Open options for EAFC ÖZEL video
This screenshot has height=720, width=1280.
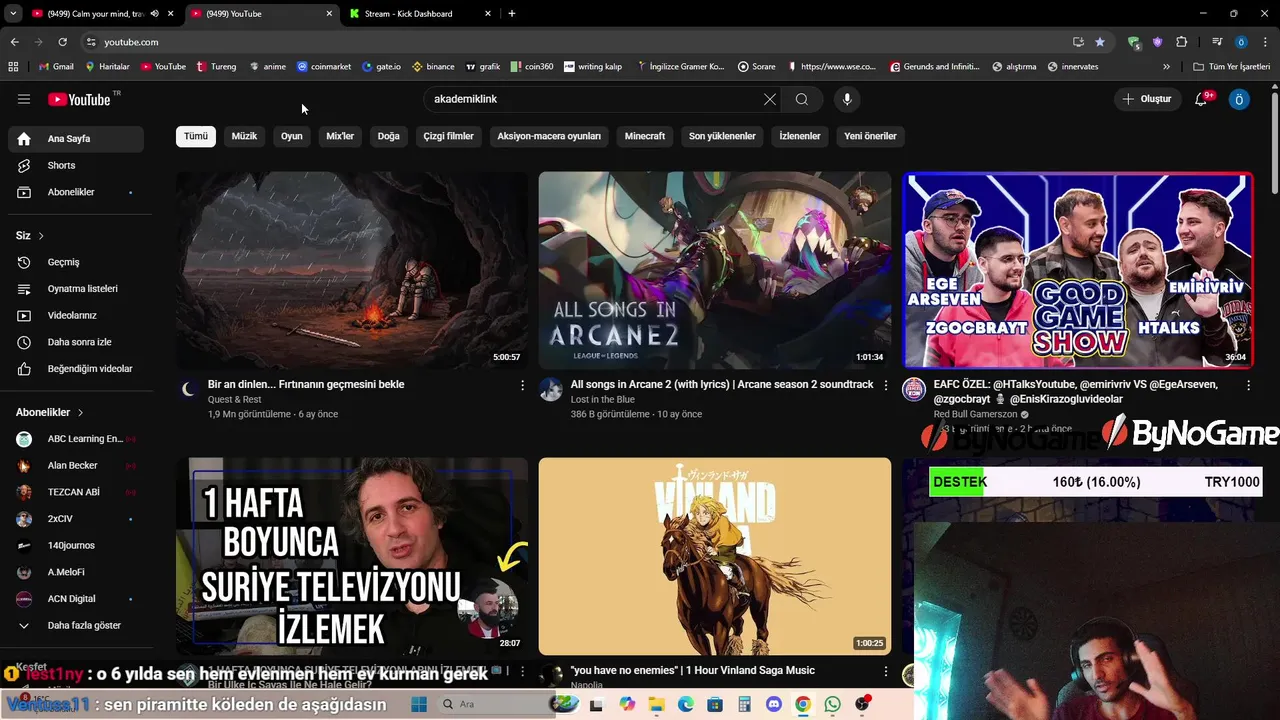pos(1248,385)
